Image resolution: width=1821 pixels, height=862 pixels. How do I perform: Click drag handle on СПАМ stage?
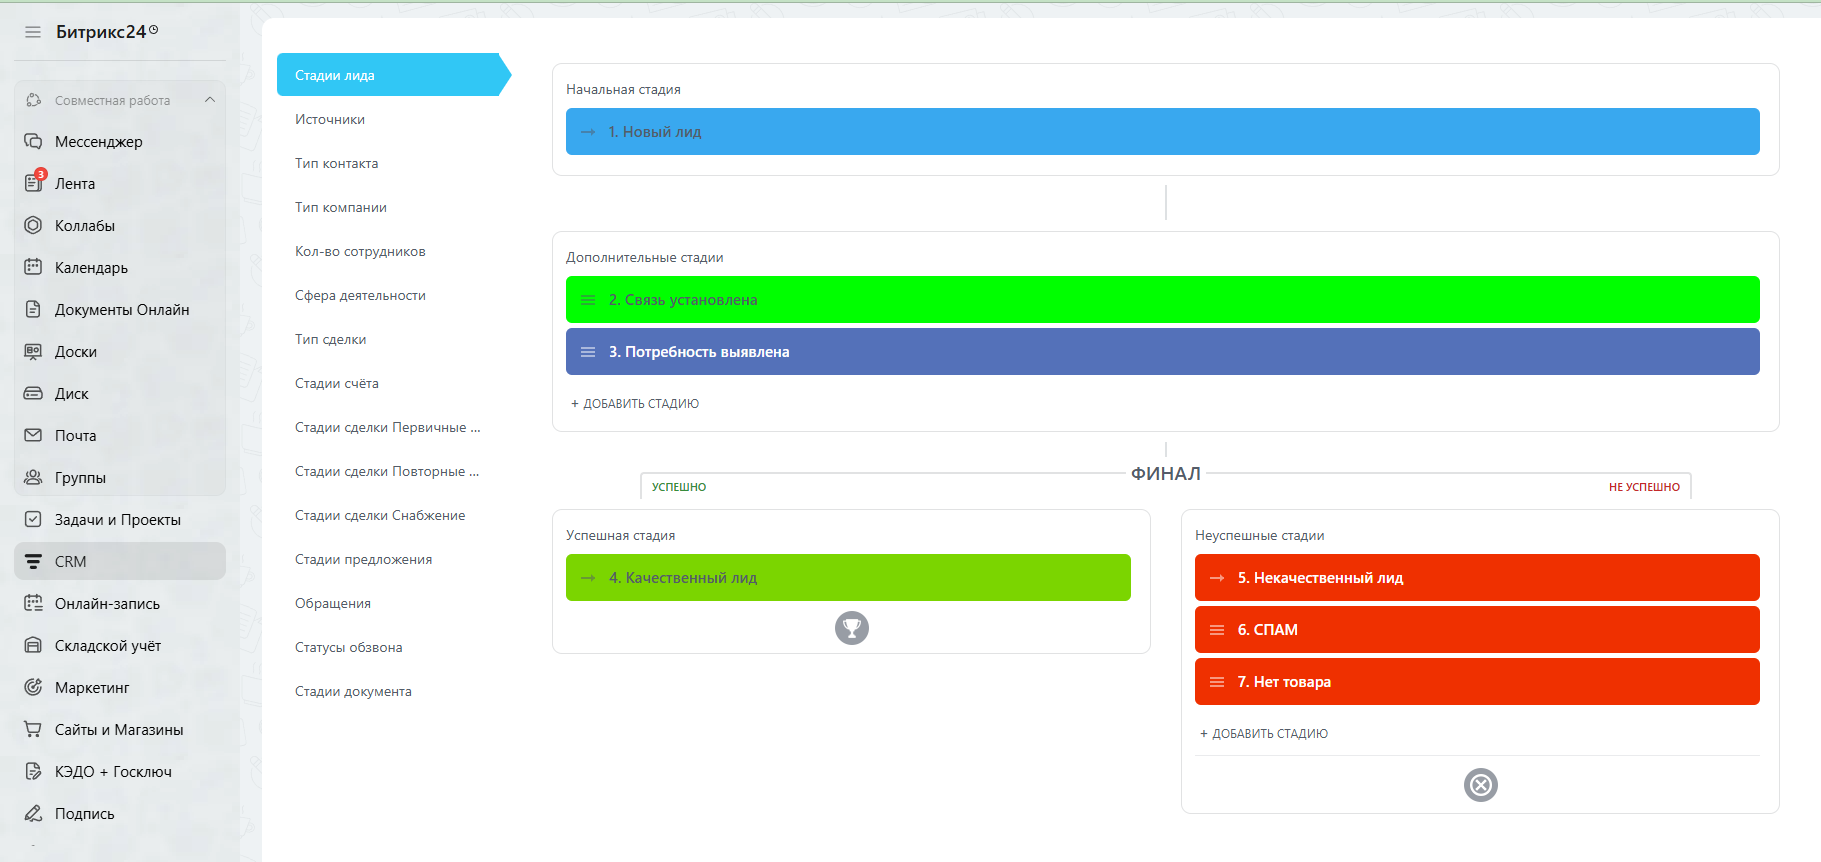[x=1217, y=630]
